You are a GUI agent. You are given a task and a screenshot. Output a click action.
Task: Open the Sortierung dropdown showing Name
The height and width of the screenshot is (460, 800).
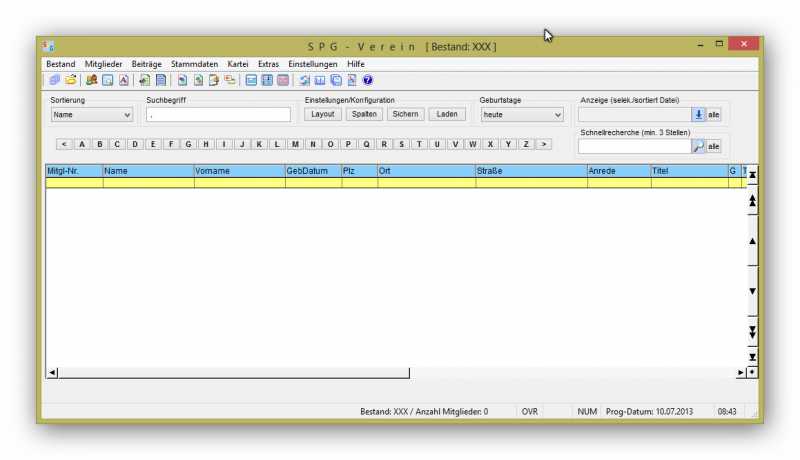click(x=91, y=115)
